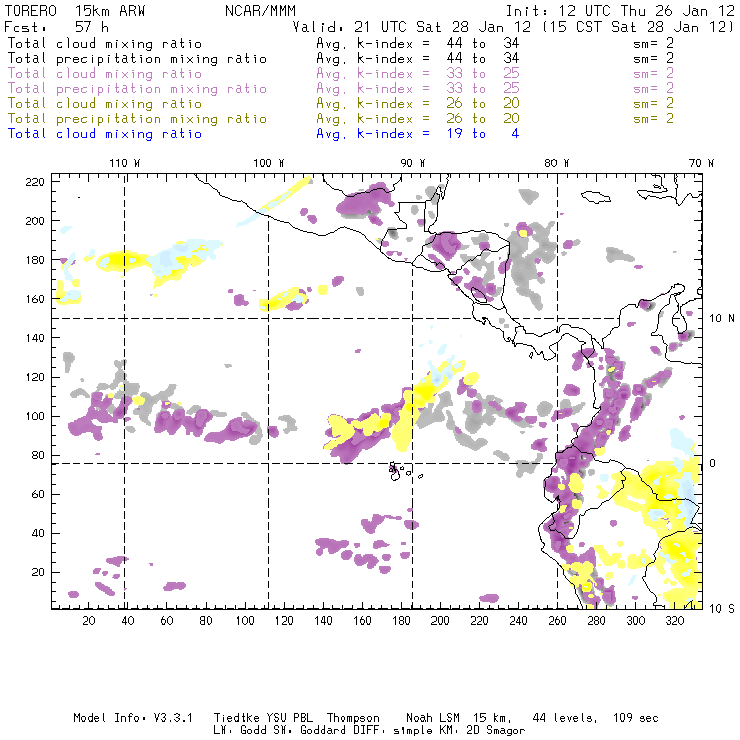Image resolution: width=740 pixels, height=740 pixels.
Task: Click "220" on the vertical axis
Action: (35, 182)
